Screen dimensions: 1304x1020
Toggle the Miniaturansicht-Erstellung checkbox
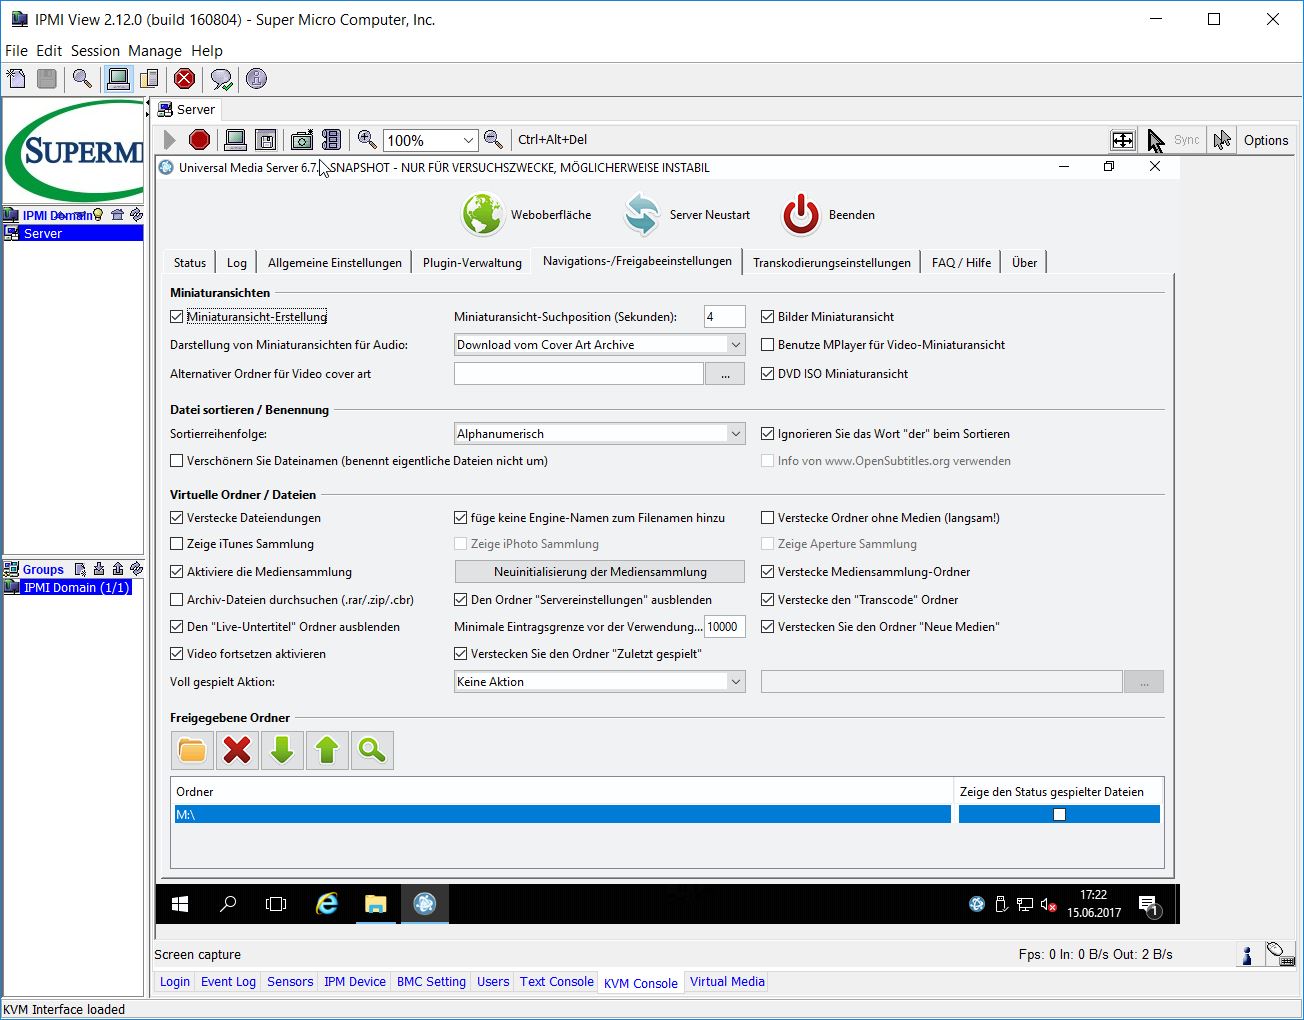point(177,317)
